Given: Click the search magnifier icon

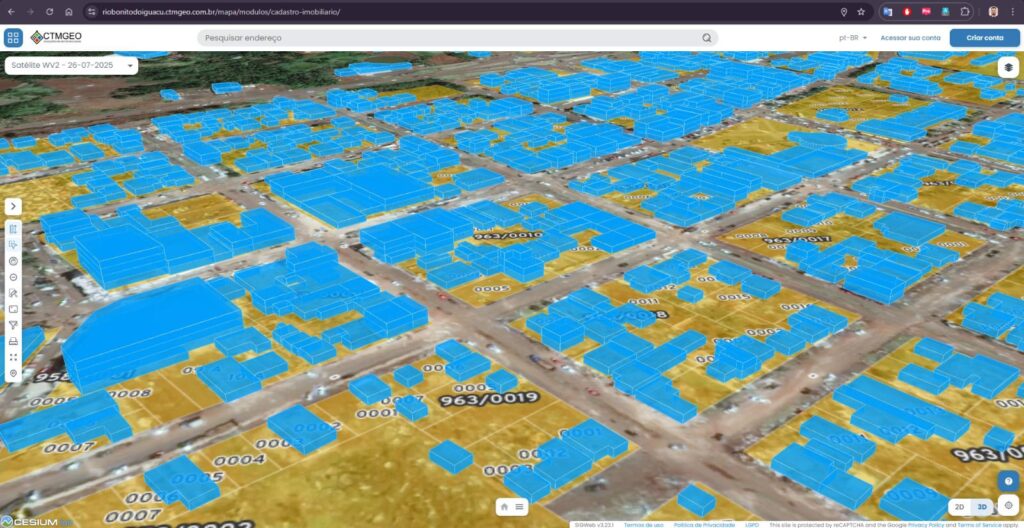Looking at the screenshot, I should (x=706, y=38).
